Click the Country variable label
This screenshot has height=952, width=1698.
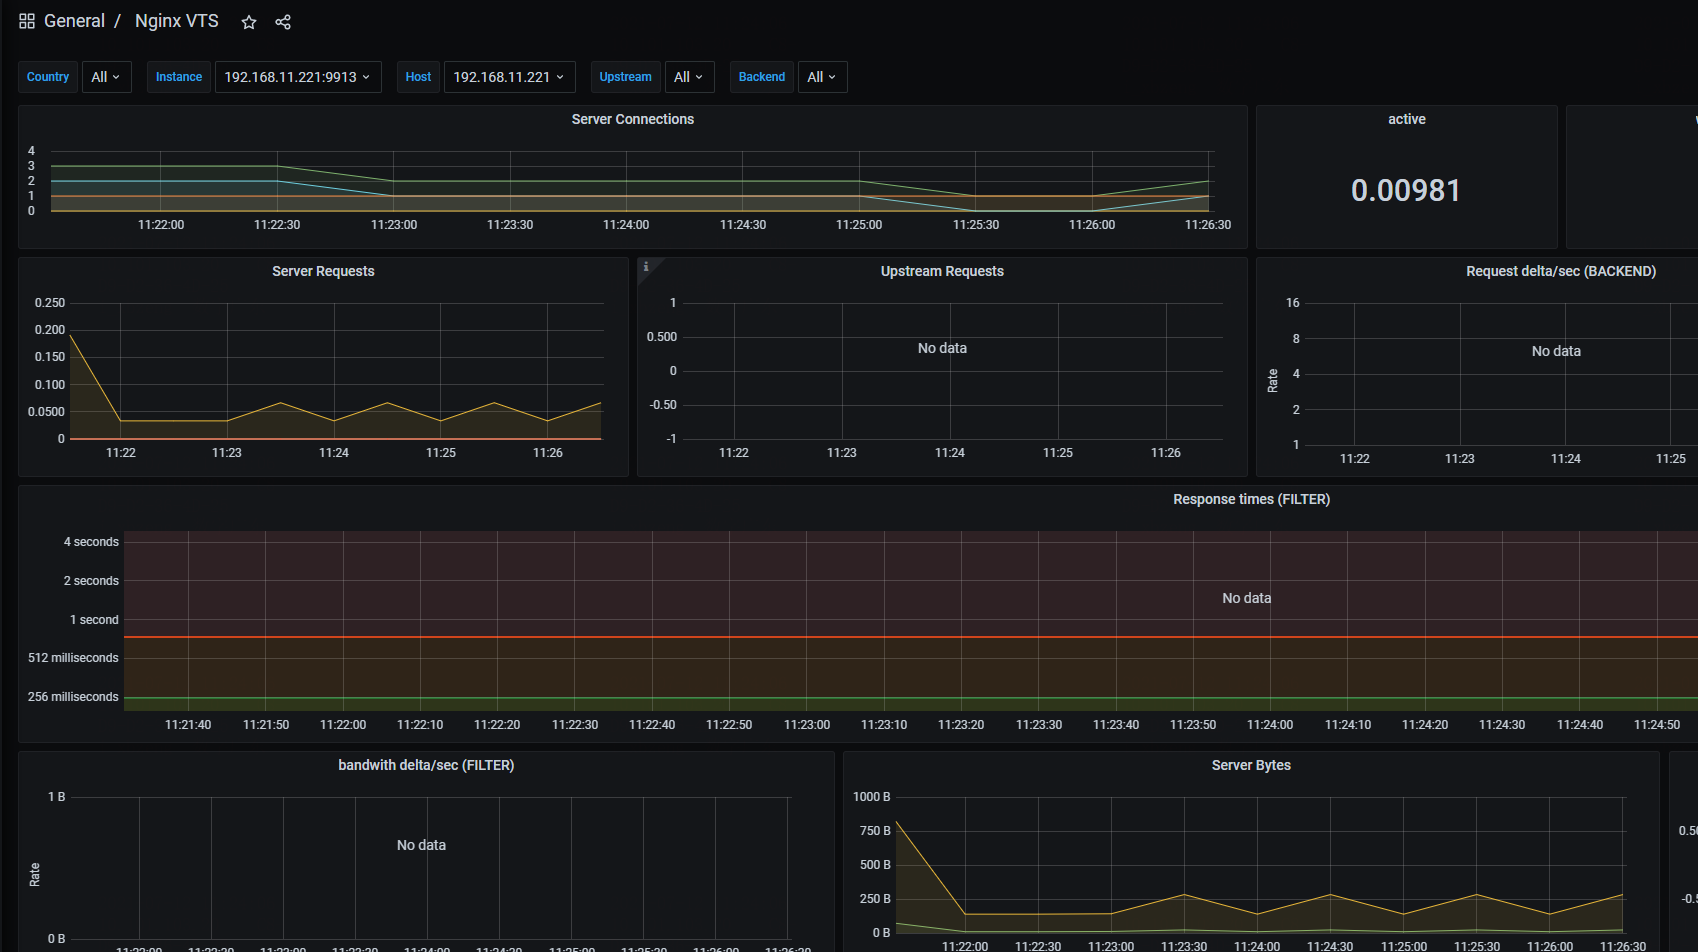coord(48,77)
